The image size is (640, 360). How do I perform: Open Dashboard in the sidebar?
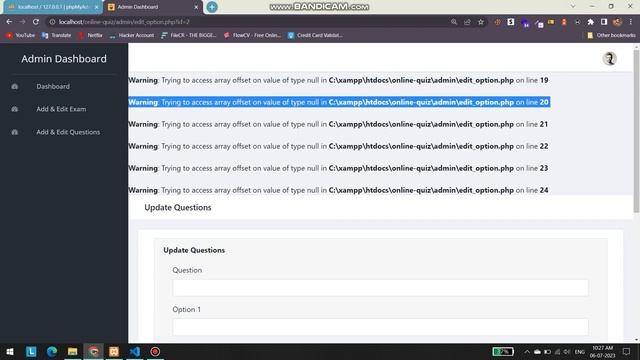click(x=53, y=87)
